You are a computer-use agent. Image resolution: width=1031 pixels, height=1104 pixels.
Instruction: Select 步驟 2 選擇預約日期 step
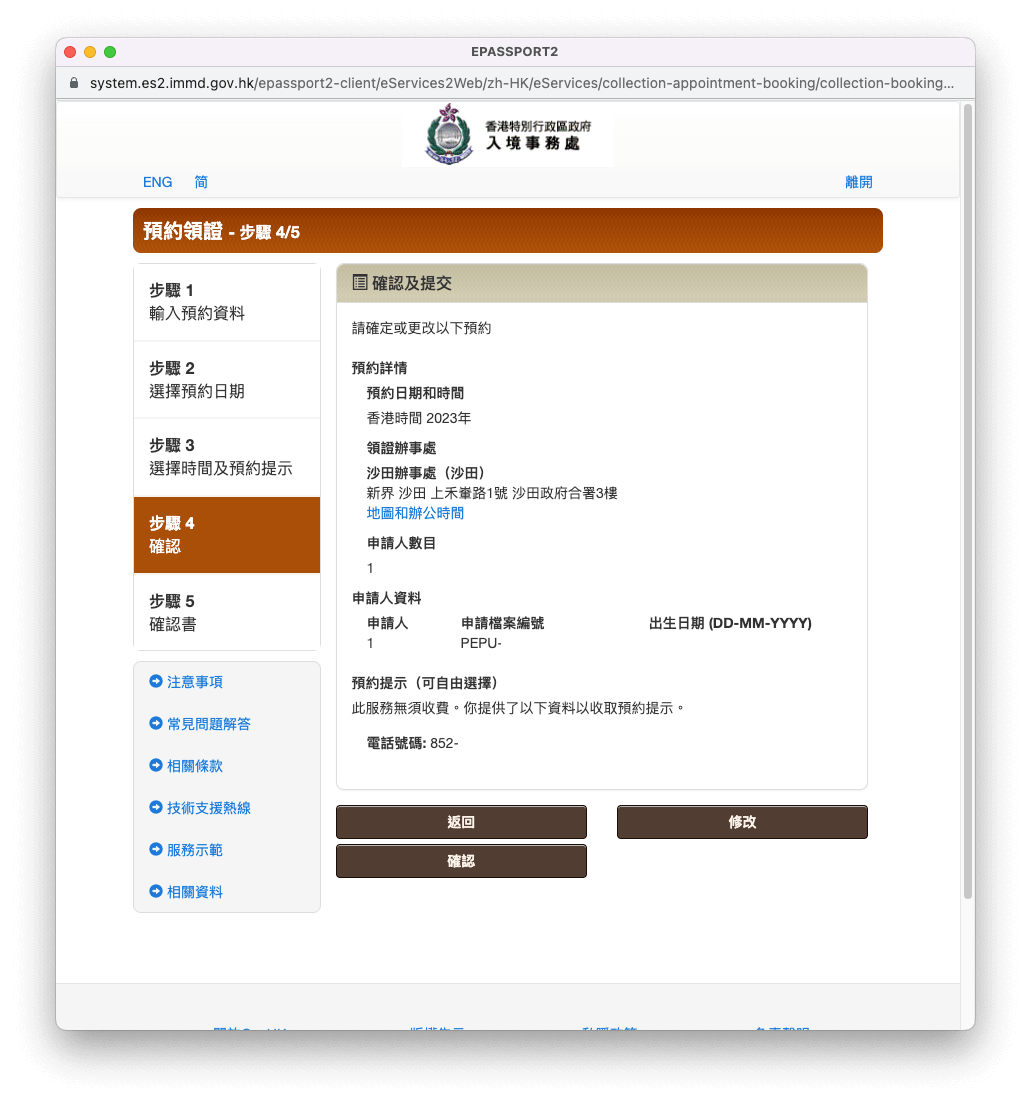[227, 380]
